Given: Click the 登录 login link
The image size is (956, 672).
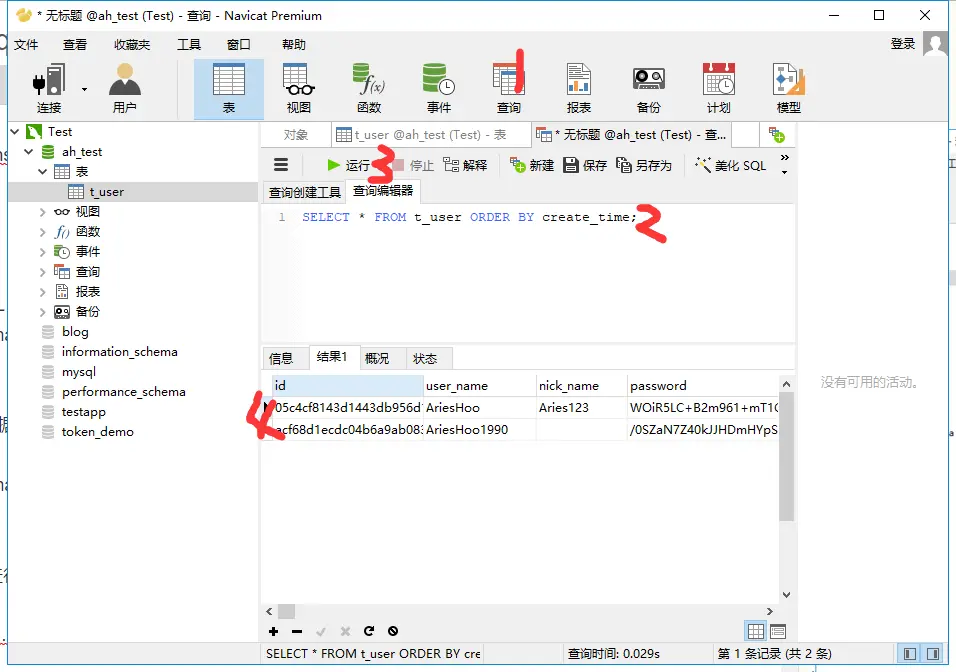Looking at the screenshot, I should coord(903,44).
